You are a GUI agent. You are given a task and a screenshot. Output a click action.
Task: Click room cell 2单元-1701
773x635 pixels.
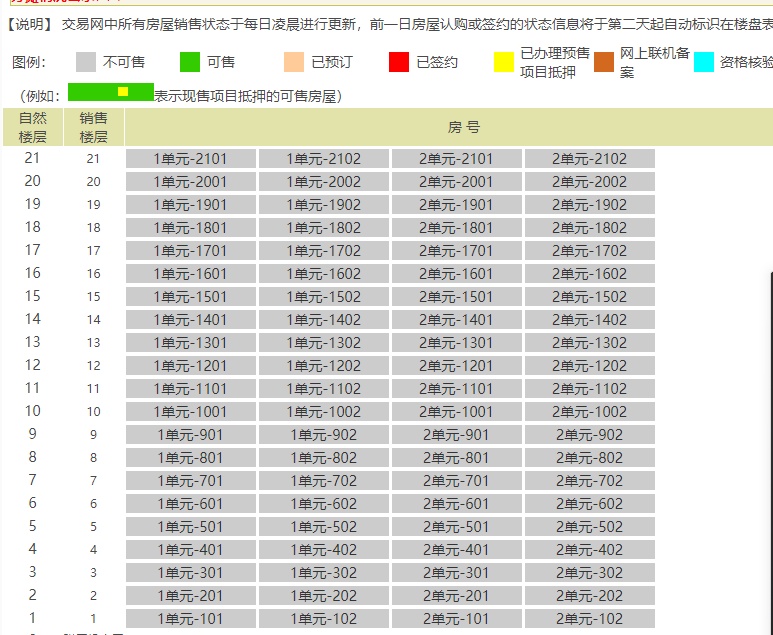[457, 251]
